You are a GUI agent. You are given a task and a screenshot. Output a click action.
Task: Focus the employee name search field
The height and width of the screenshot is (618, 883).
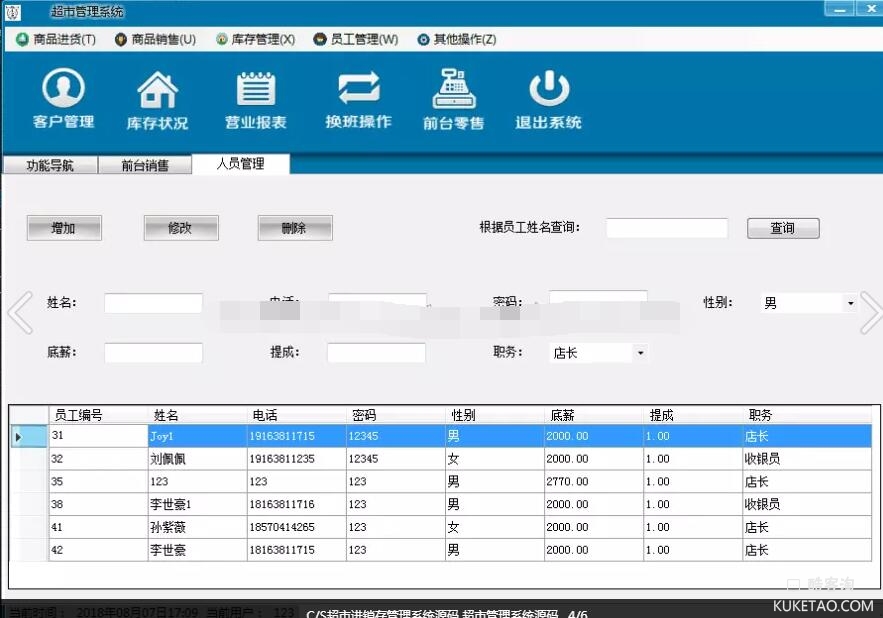pos(667,228)
